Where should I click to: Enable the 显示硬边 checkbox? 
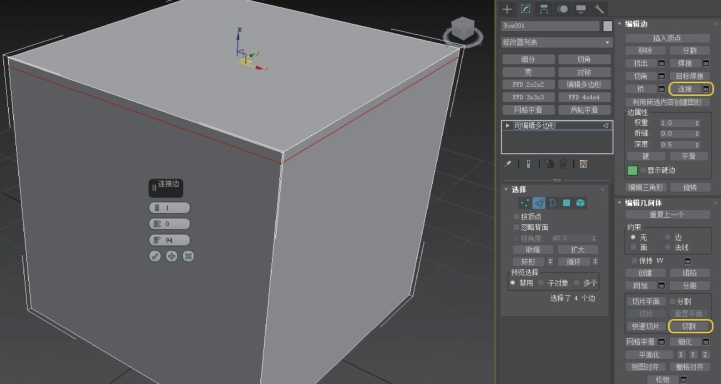click(x=643, y=170)
